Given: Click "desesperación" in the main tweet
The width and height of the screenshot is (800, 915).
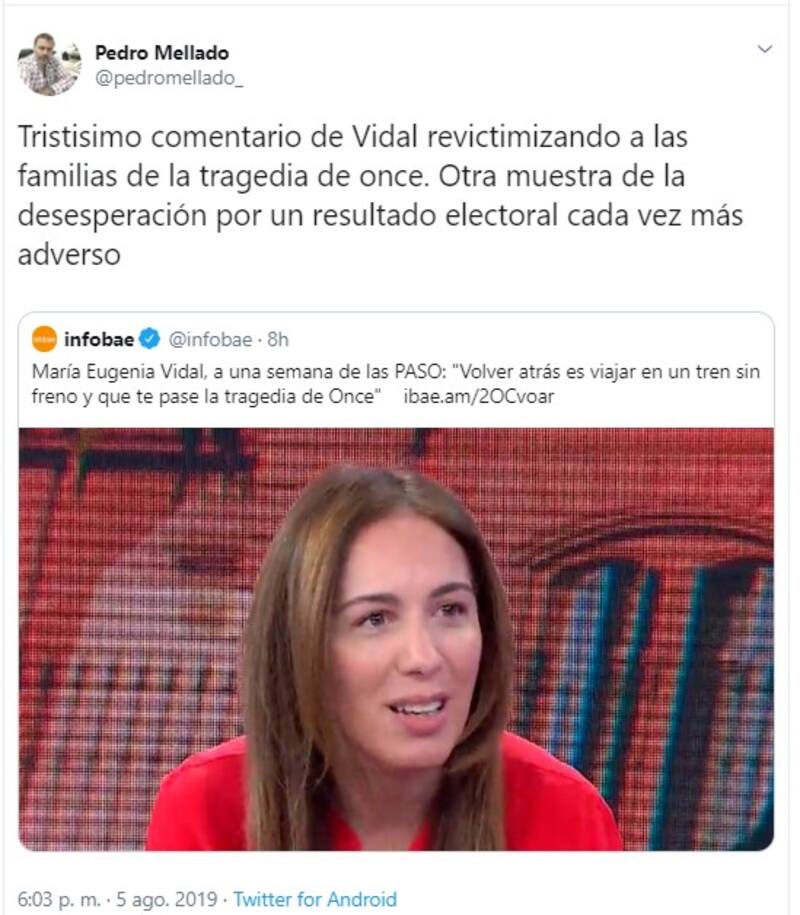Looking at the screenshot, I should click(112, 216).
